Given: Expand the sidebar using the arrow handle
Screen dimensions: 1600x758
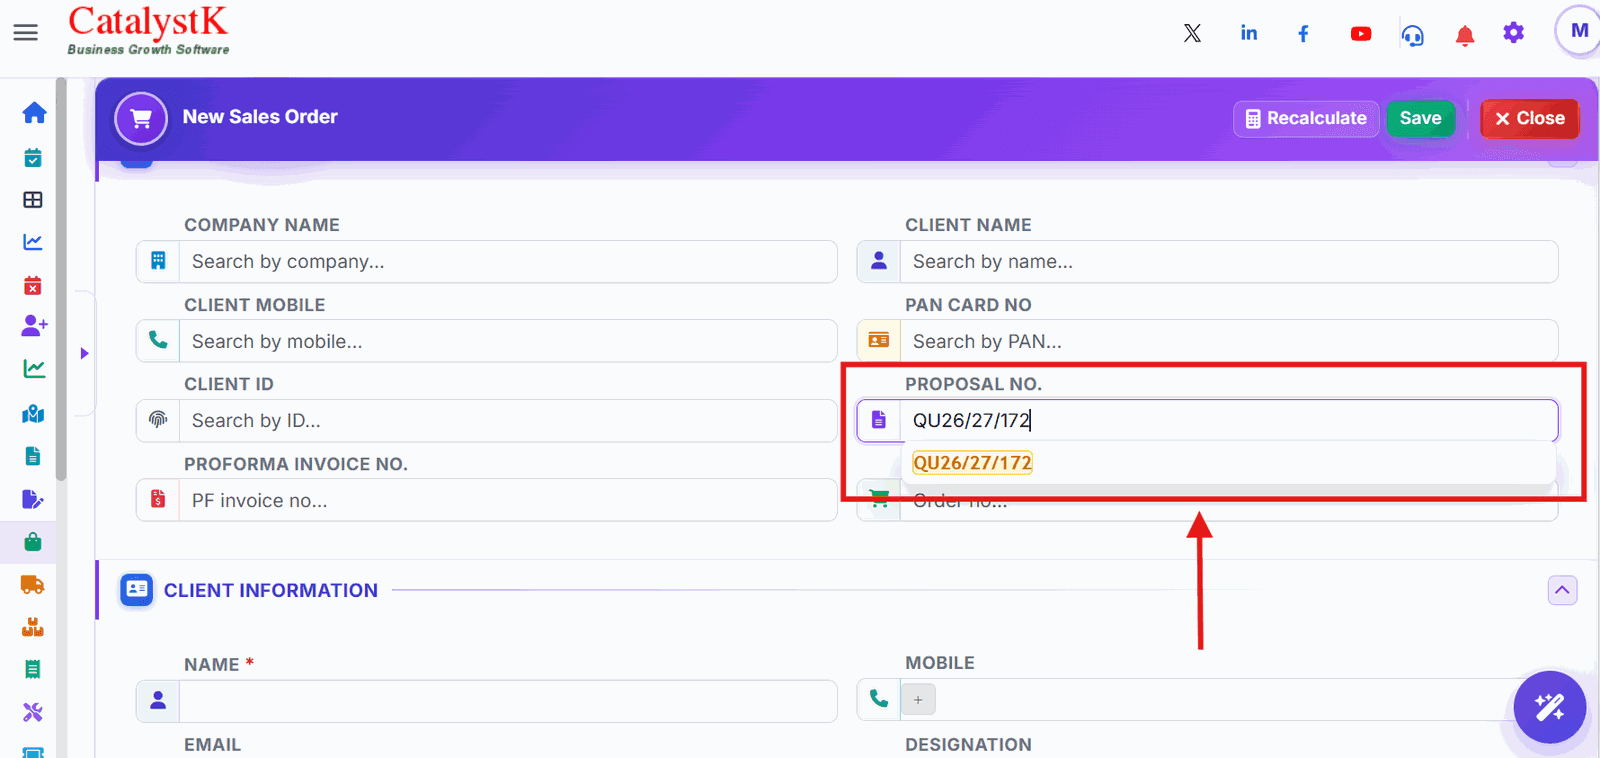Looking at the screenshot, I should (x=84, y=353).
